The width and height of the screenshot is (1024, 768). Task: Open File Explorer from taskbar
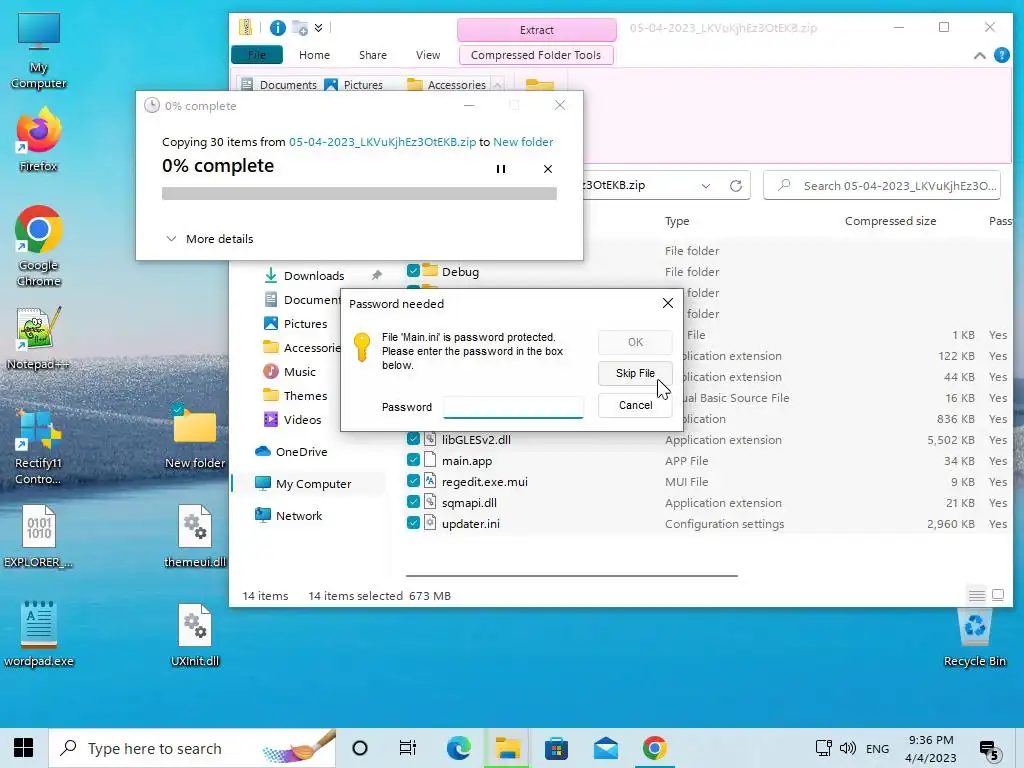coord(507,748)
